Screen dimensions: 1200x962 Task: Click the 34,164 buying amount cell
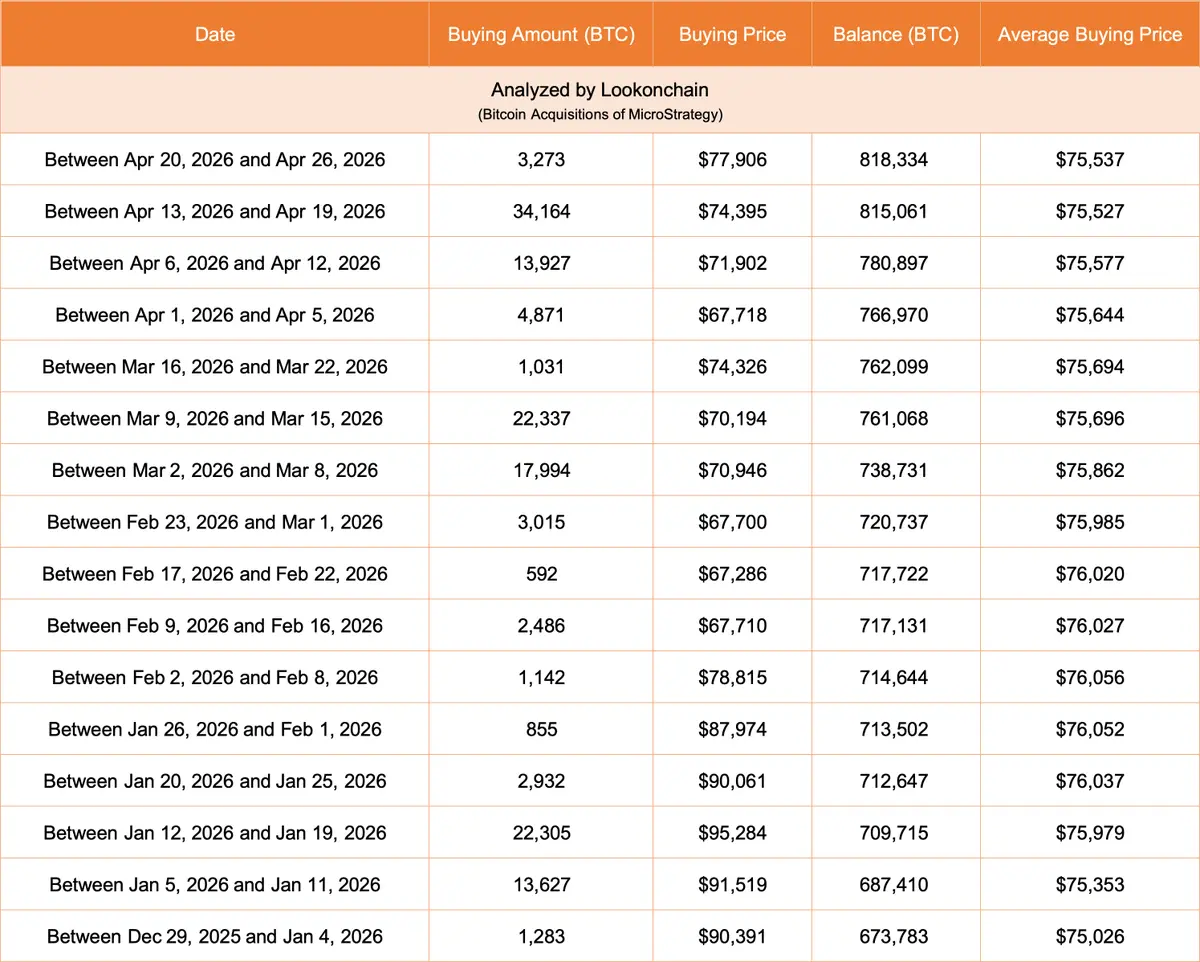click(x=541, y=211)
